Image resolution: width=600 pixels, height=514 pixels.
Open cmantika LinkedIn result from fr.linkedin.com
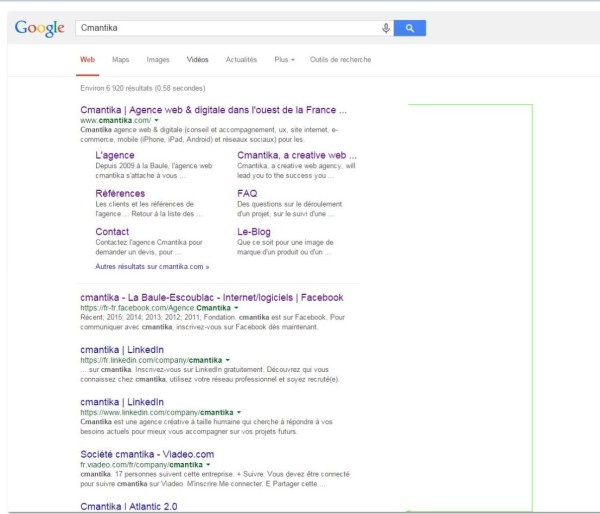122,349
